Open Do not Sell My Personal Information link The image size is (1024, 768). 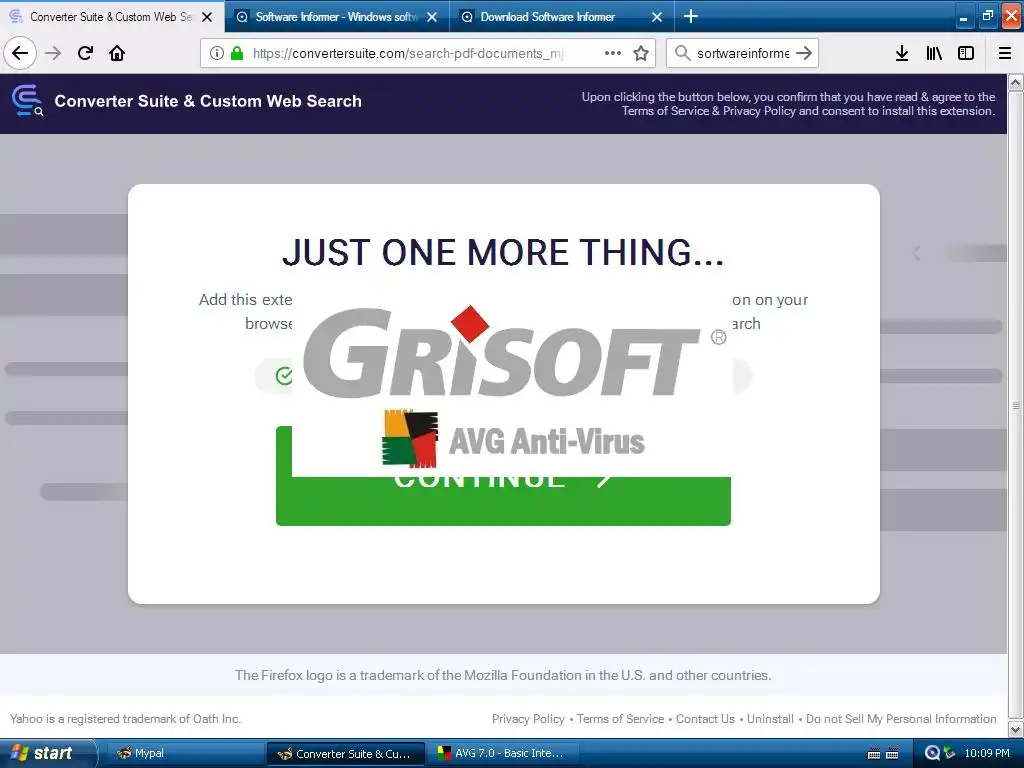901,718
